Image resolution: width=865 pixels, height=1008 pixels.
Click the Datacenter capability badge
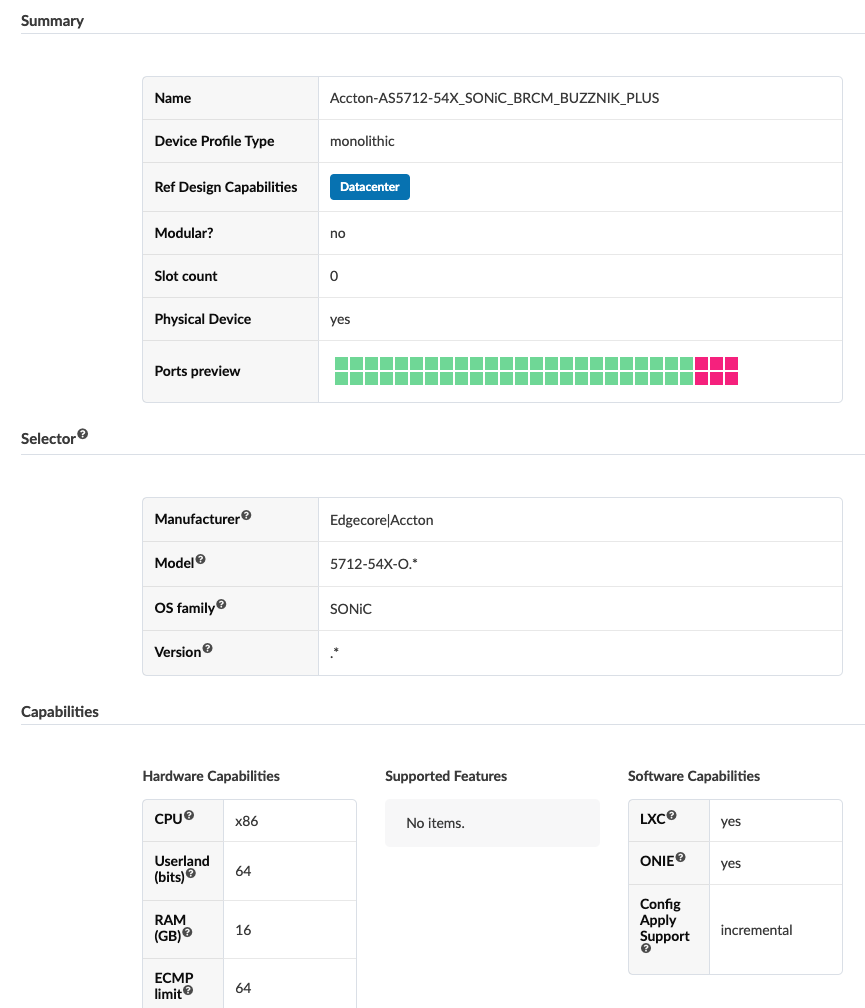(370, 187)
